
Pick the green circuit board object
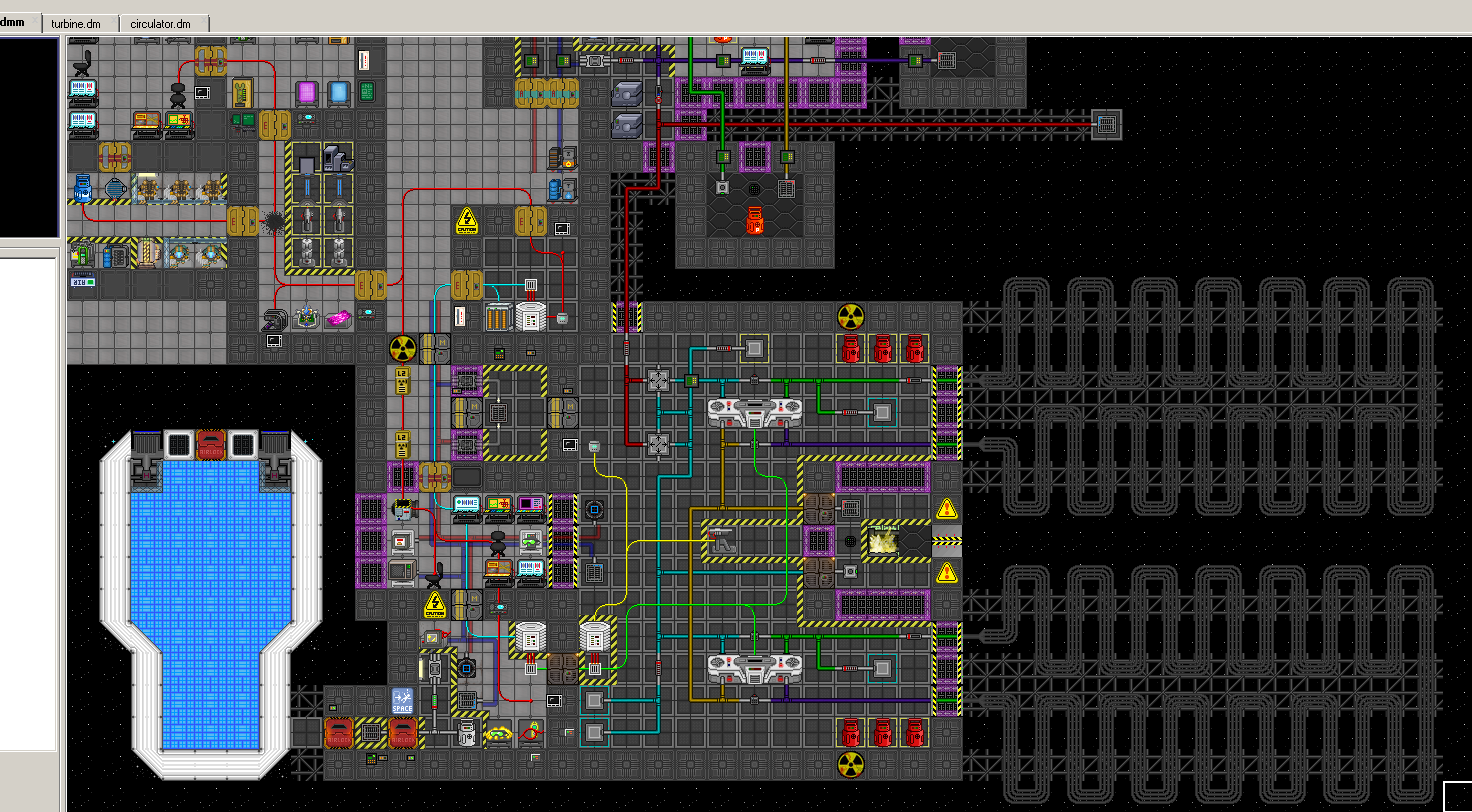(367, 93)
